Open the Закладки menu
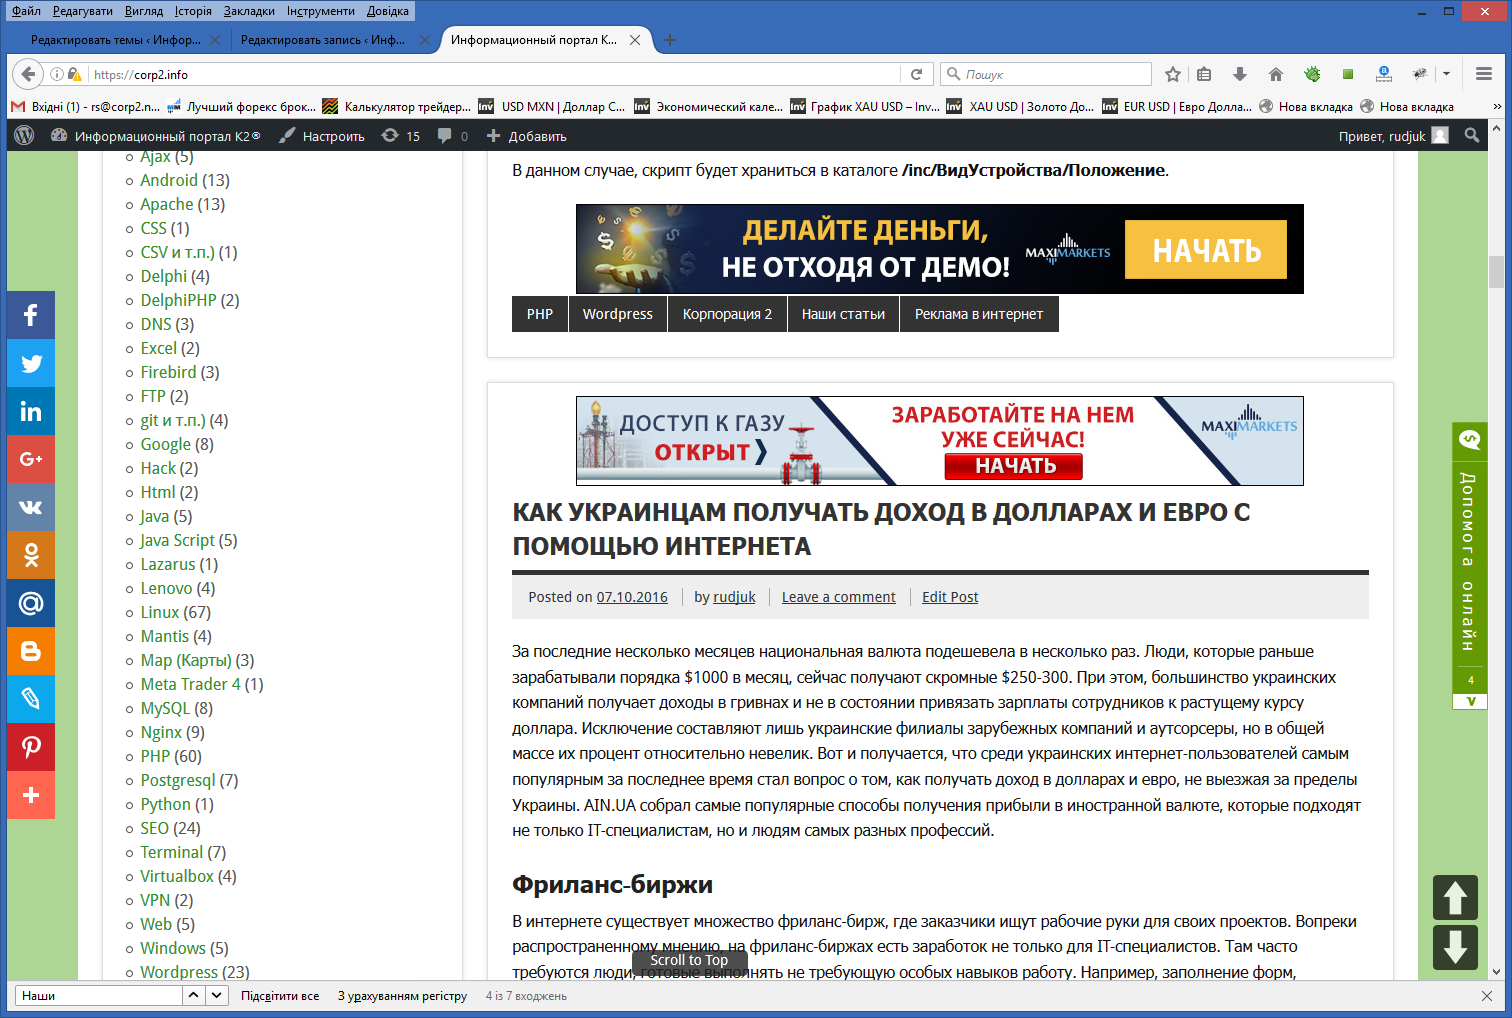1512x1018 pixels. (x=249, y=11)
